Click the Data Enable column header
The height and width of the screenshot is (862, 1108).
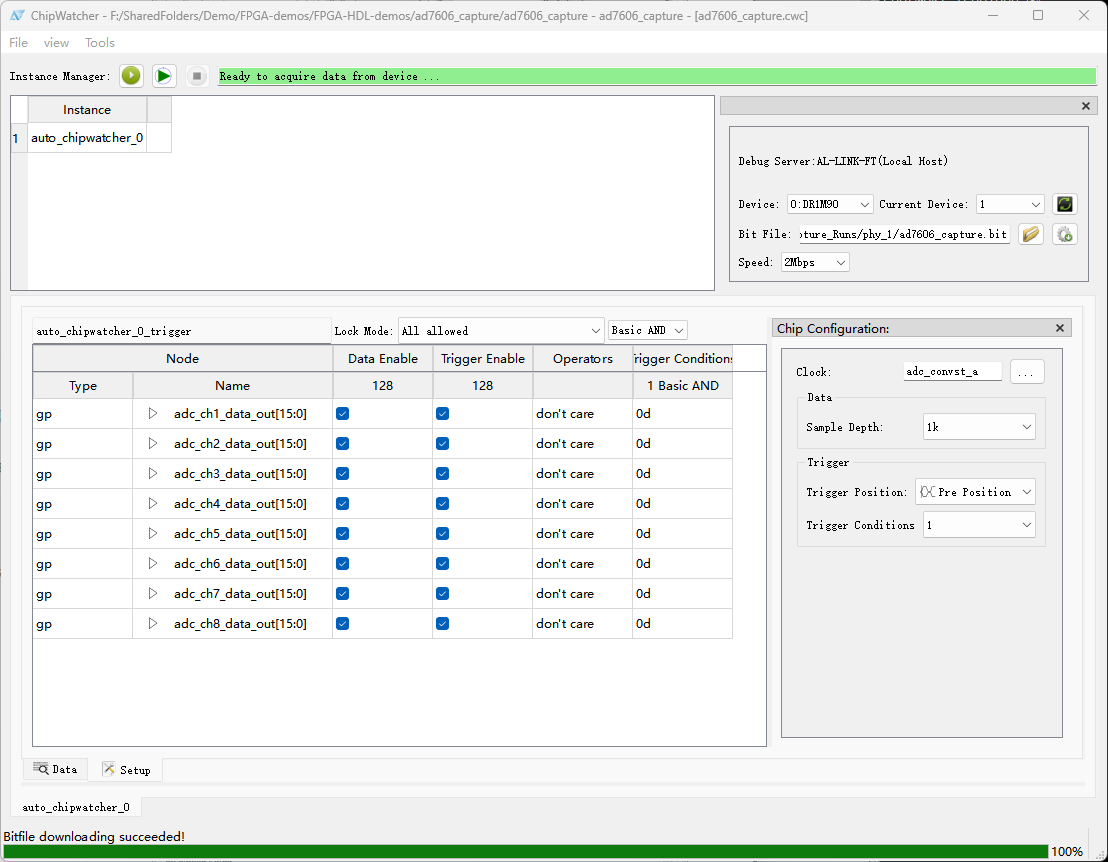383,358
